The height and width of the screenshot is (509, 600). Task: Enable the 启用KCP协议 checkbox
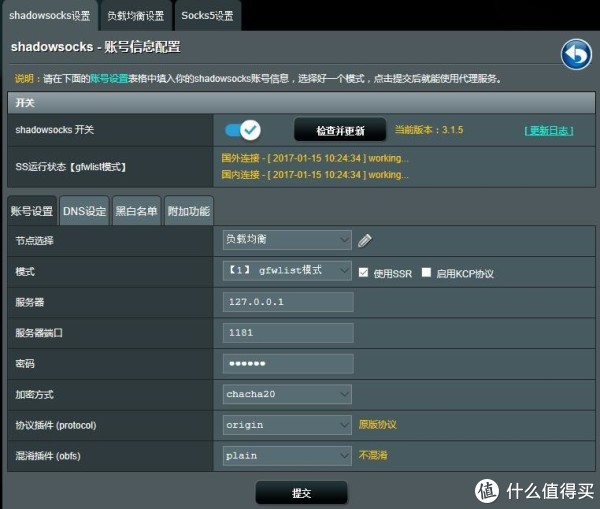click(x=426, y=272)
